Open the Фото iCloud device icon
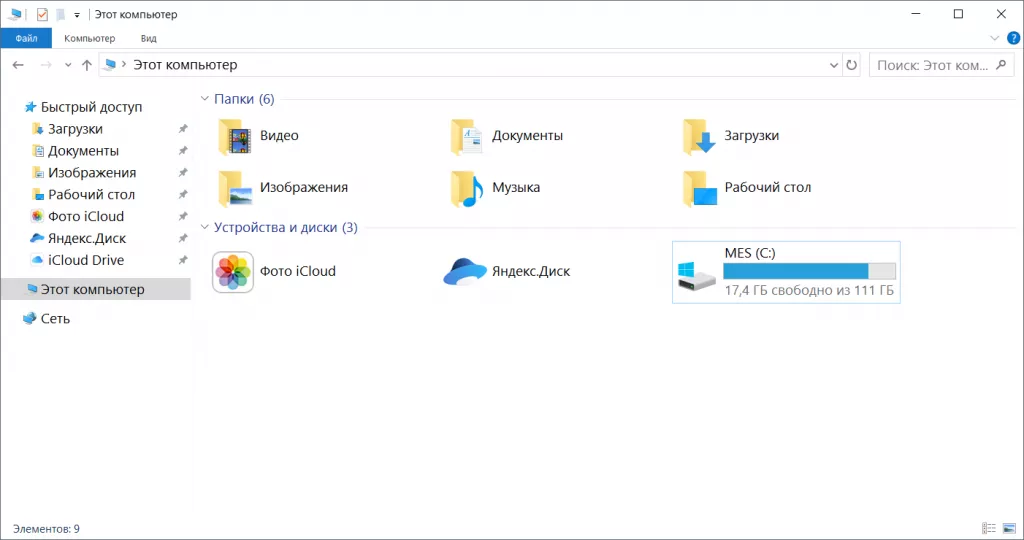This screenshot has height=540, width=1024. [233, 271]
